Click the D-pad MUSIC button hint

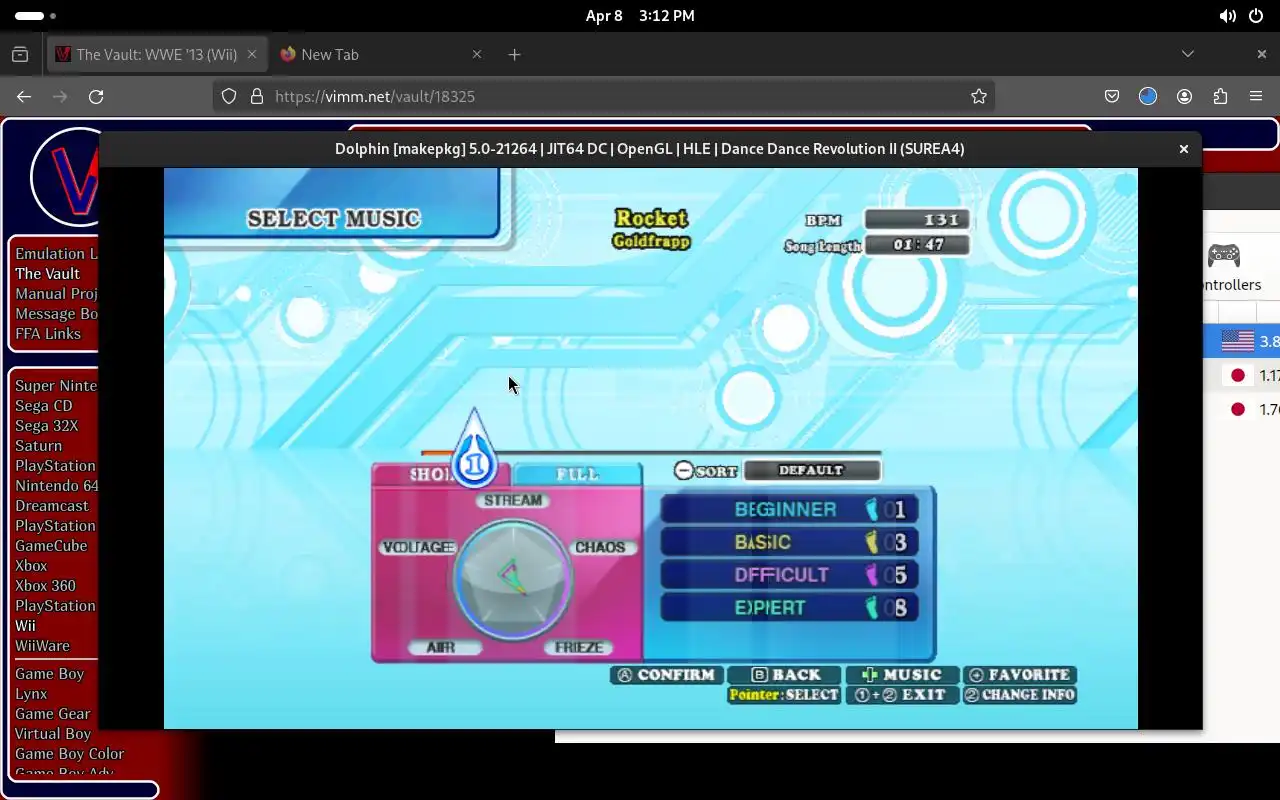(x=902, y=675)
